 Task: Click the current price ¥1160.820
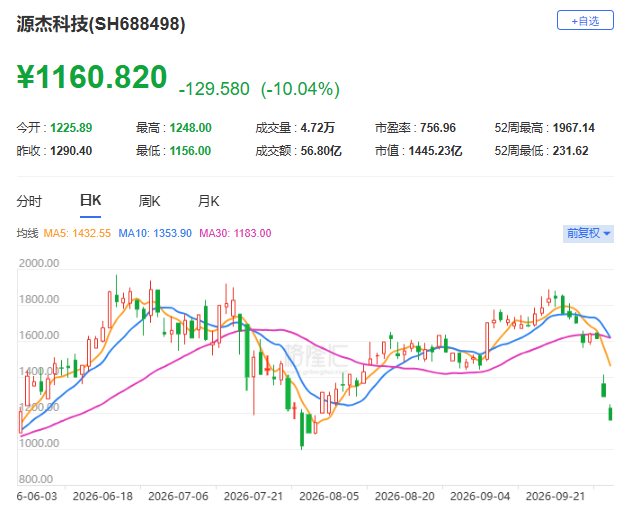coord(92,77)
